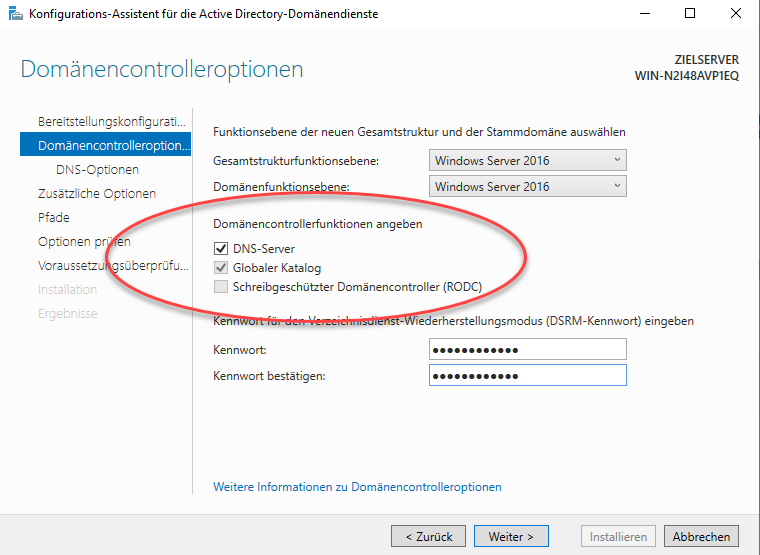Close the Active Directory assistant window
Screen dimensions: 760x555
coord(736,14)
